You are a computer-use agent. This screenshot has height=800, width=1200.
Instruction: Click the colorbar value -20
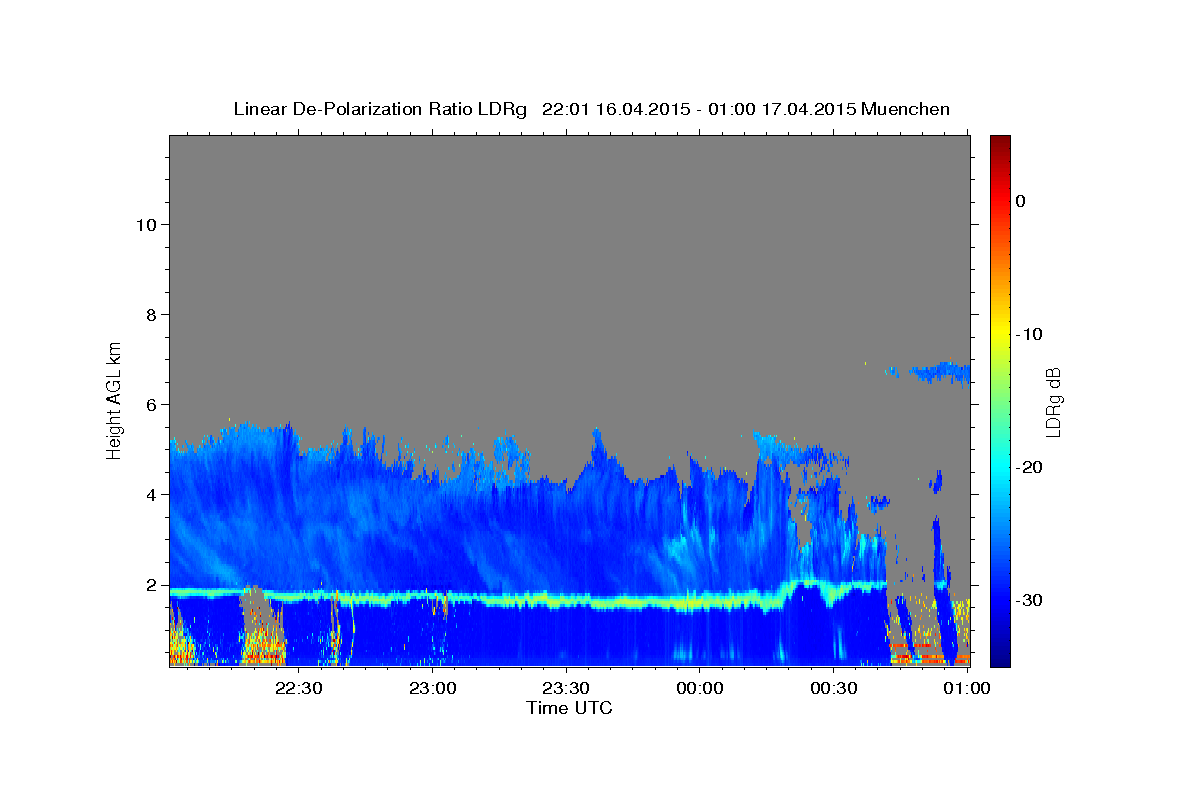click(x=1029, y=467)
